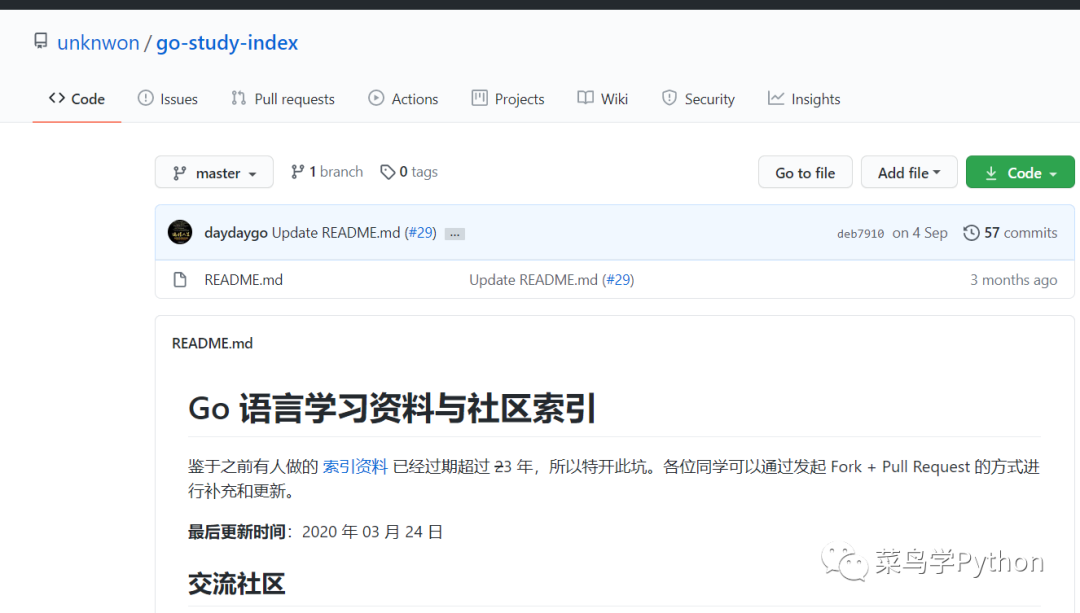Click the Code tab angle-brackets icon
The height and width of the screenshot is (613, 1080).
(x=56, y=98)
